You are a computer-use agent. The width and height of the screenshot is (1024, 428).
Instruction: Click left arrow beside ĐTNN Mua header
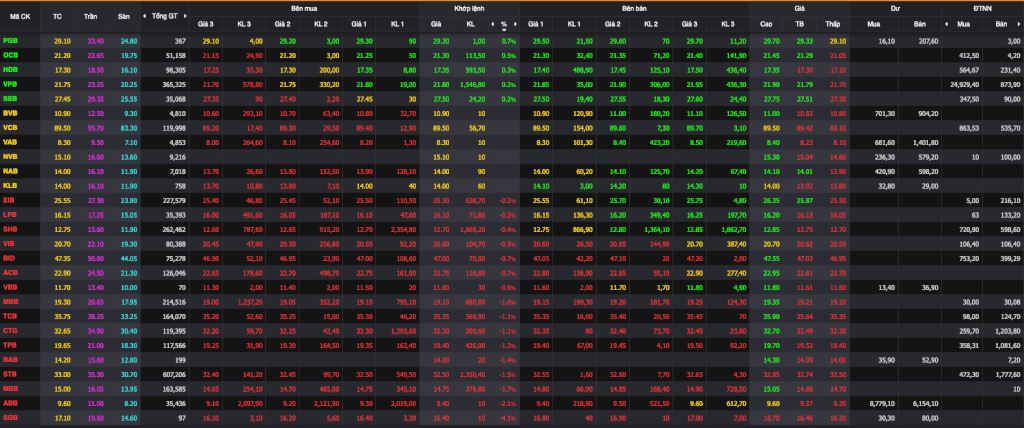tap(948, 24)
